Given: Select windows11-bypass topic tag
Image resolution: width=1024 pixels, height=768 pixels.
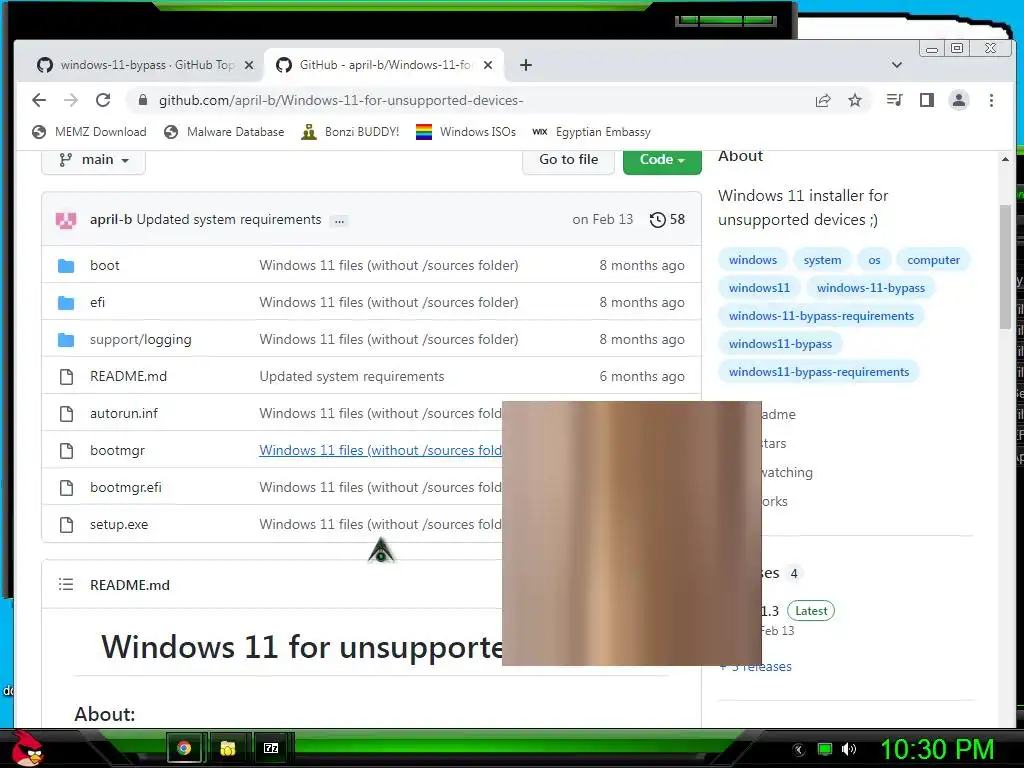Looking at the screenshot, I should tap(780, 344).
